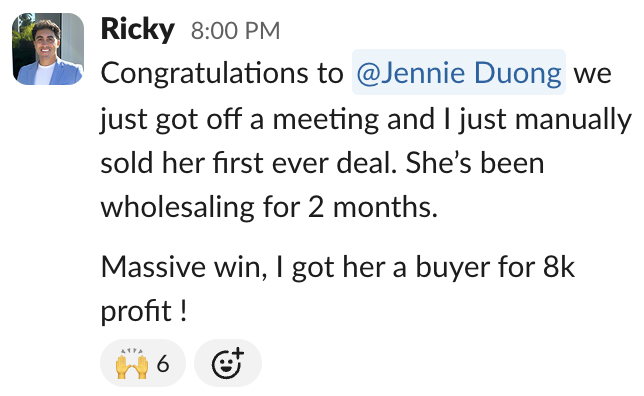This screenshot has height=396, width=644.
Task: Click the word Congratulations in the message
Action: 222,74
